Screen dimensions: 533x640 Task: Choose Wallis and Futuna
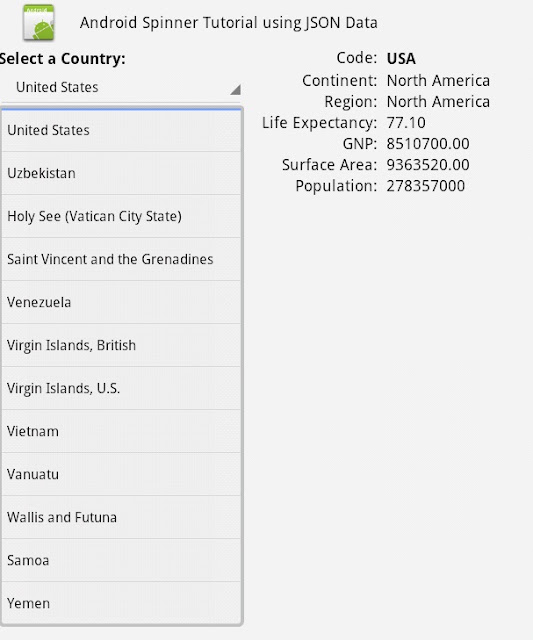point(121,518)
